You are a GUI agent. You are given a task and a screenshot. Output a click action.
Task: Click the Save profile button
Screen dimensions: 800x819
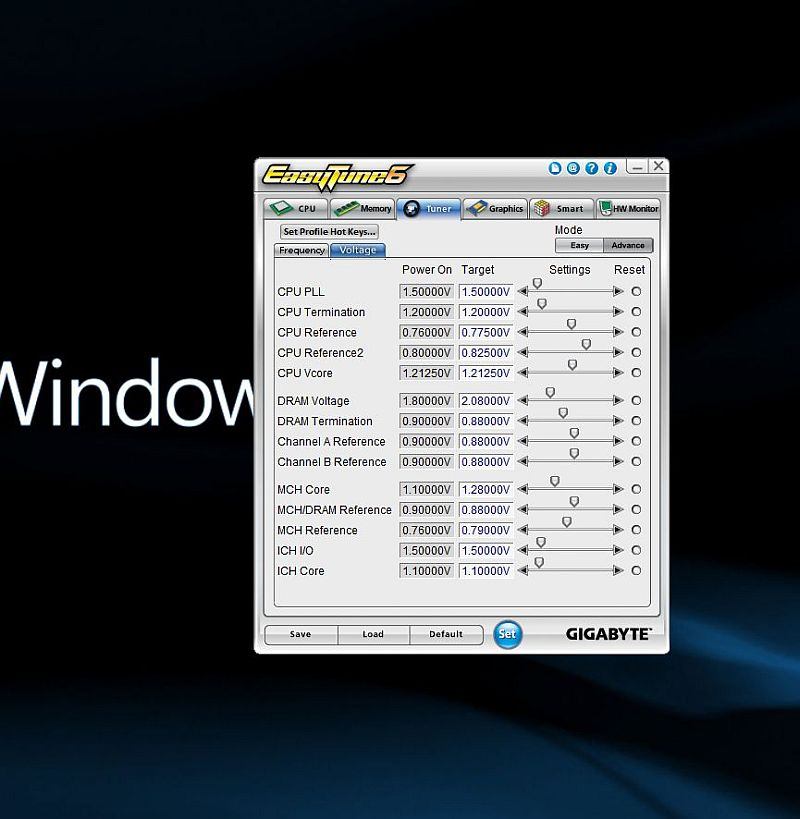point(301,634)
